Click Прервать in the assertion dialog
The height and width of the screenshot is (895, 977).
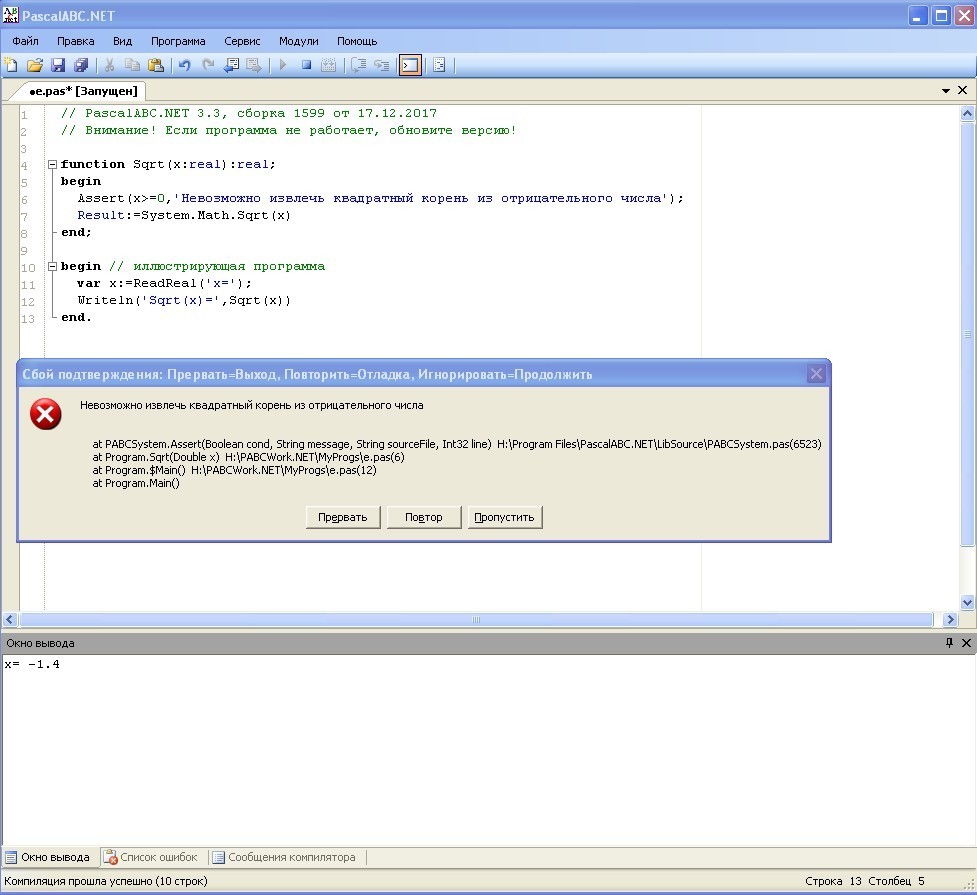(343, 517)
